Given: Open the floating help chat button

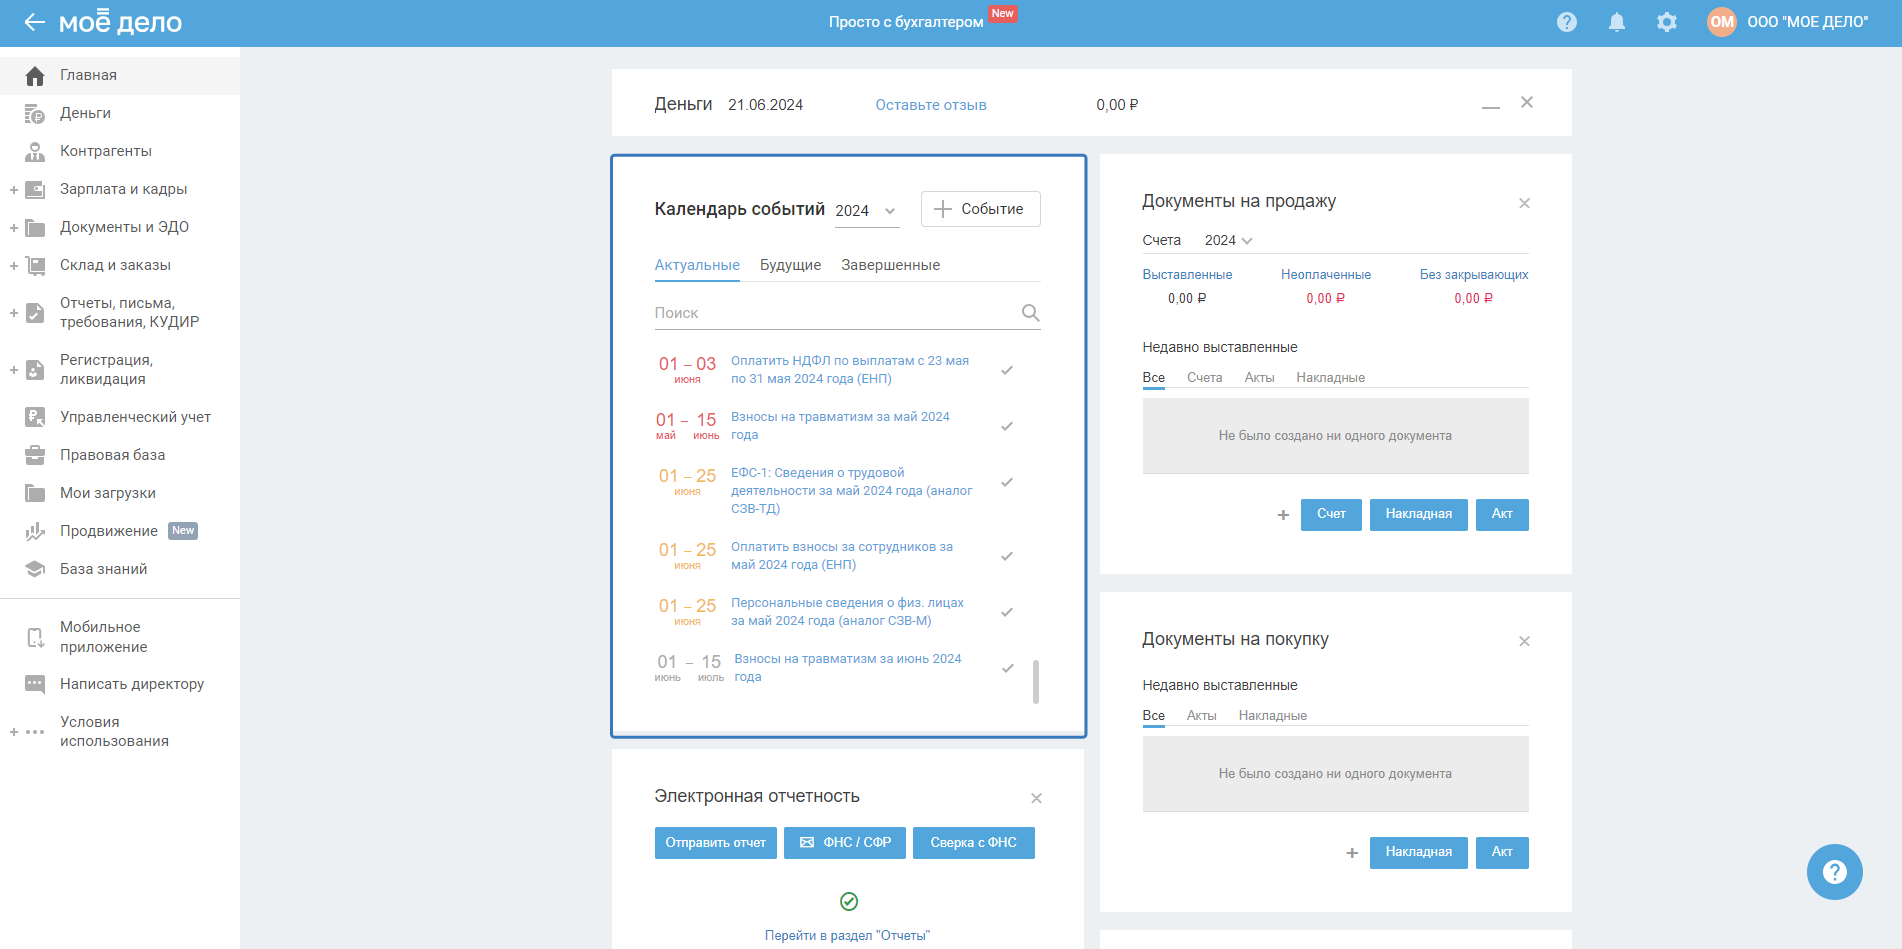Looking at the screenshot, I should [x=1834, y=872].
